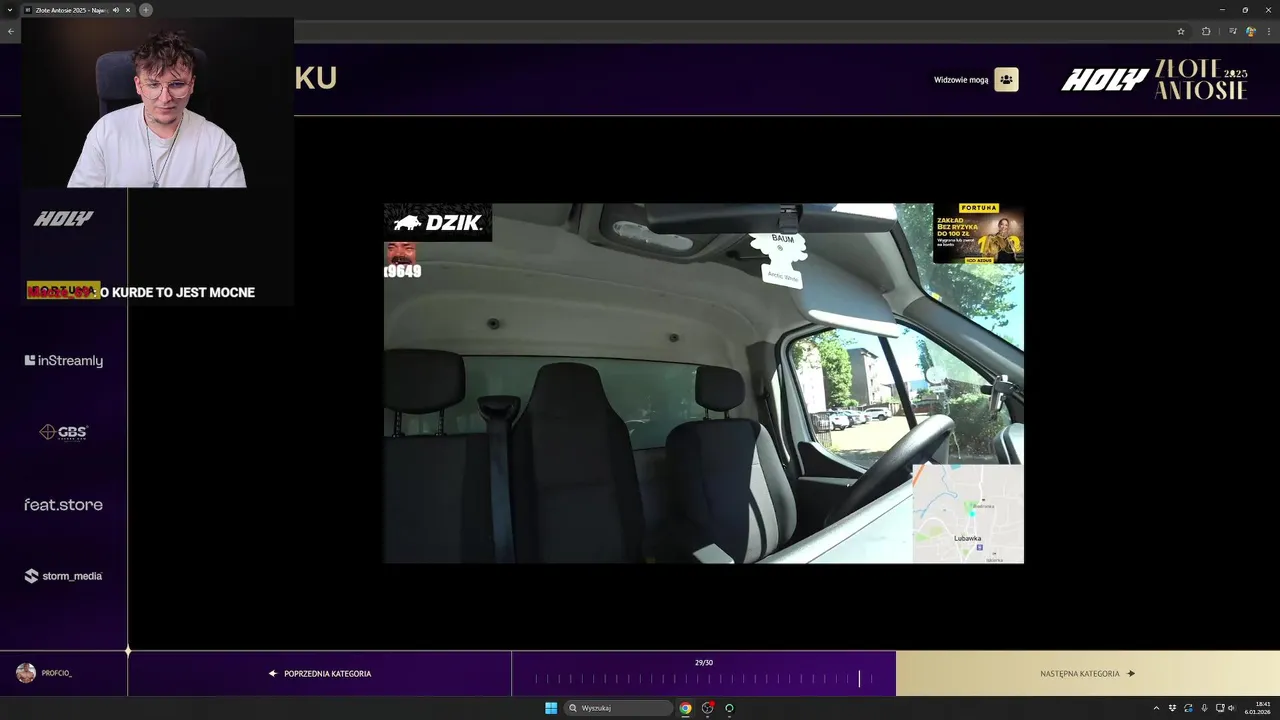Close the Złote Antosie 2025 tab
The image size is (1280, 720).
tap(128, 9)
